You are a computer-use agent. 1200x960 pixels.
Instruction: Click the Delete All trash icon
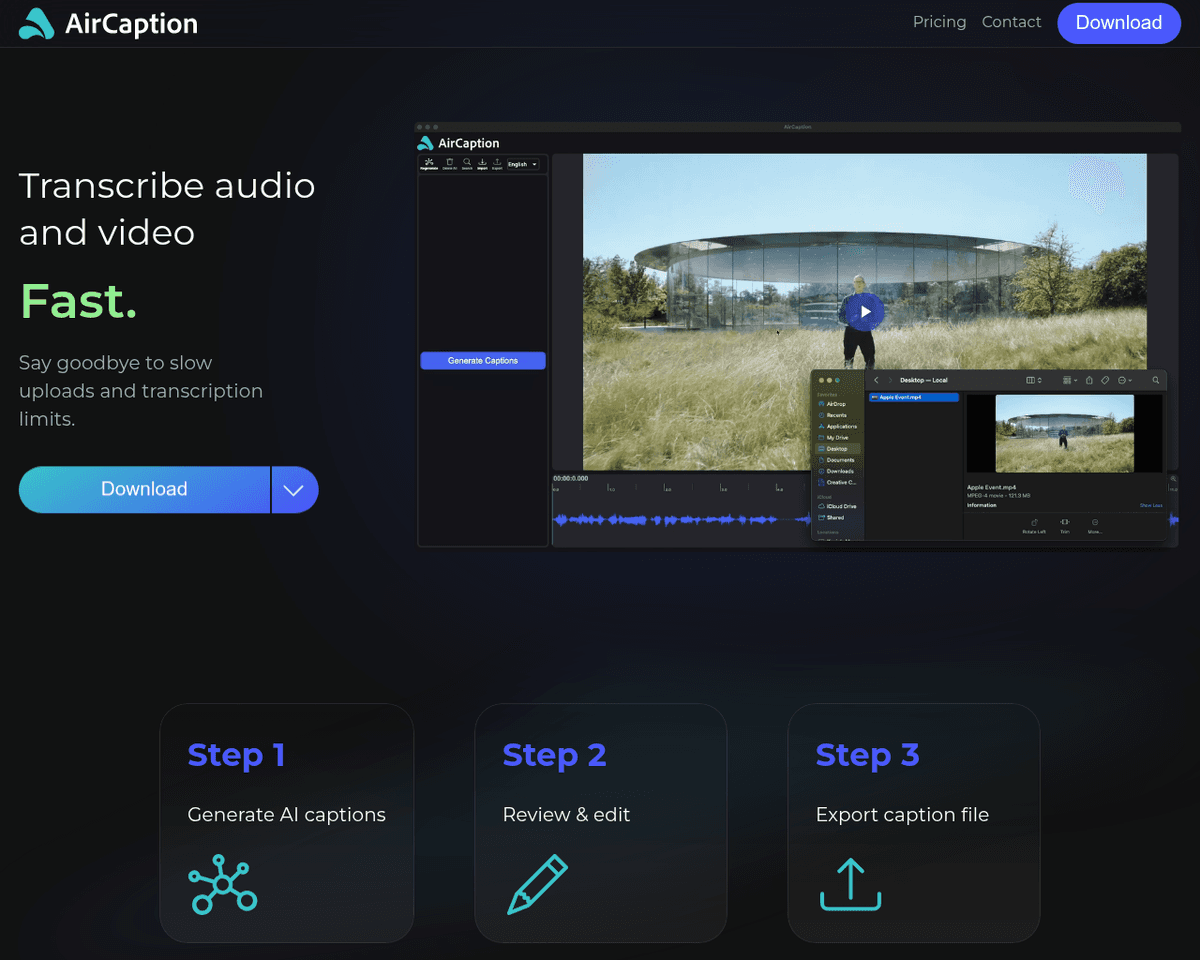[450, 164]
